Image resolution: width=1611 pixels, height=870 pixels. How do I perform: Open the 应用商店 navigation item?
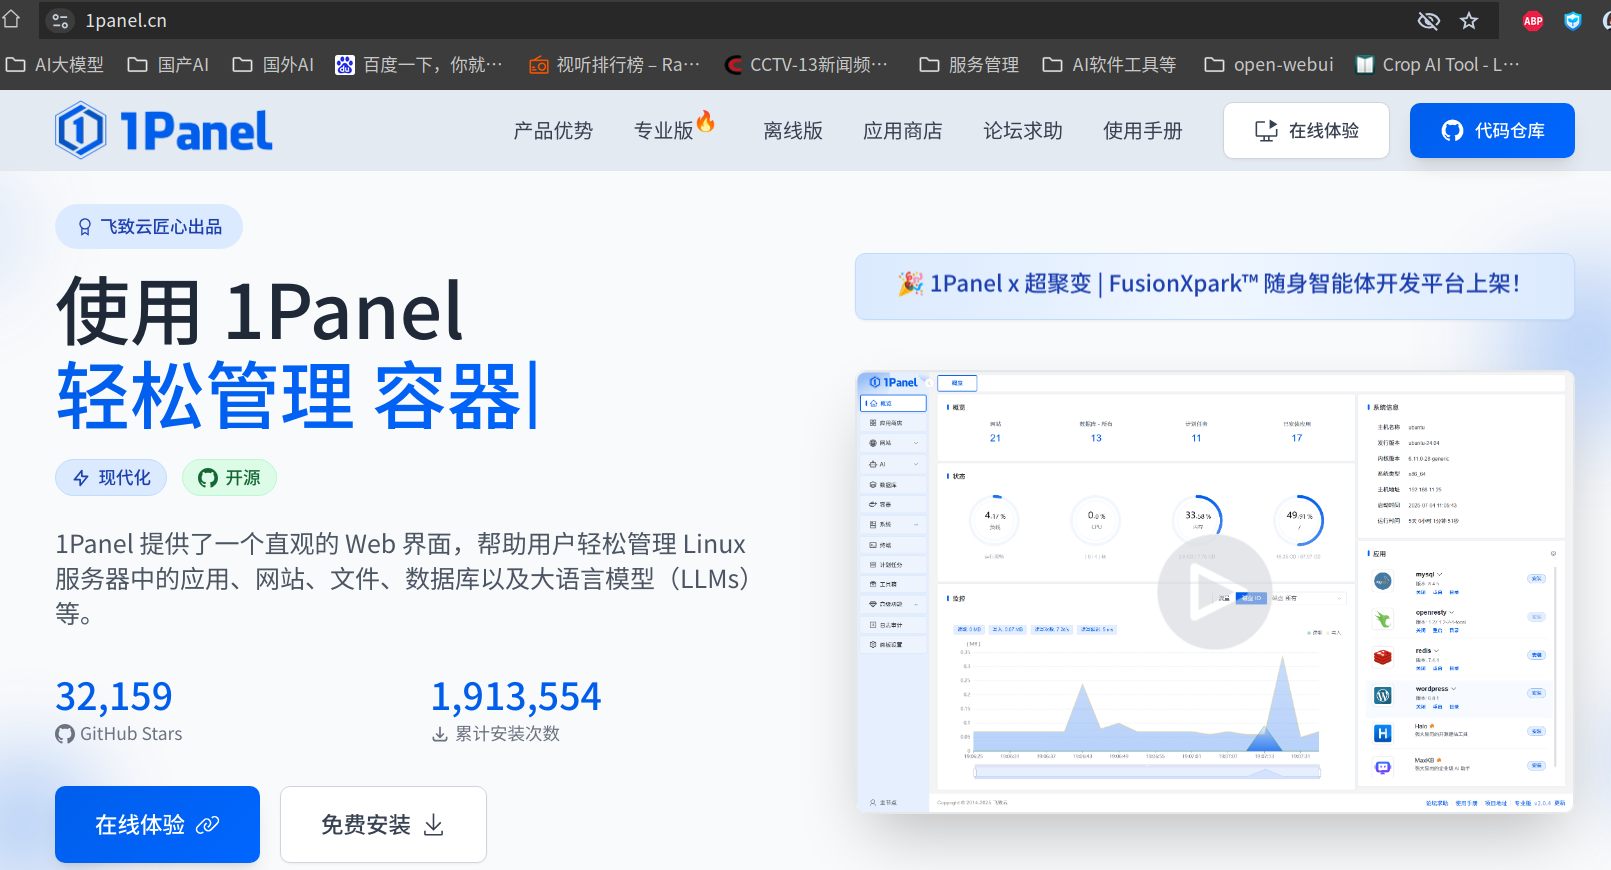(903, 131)
